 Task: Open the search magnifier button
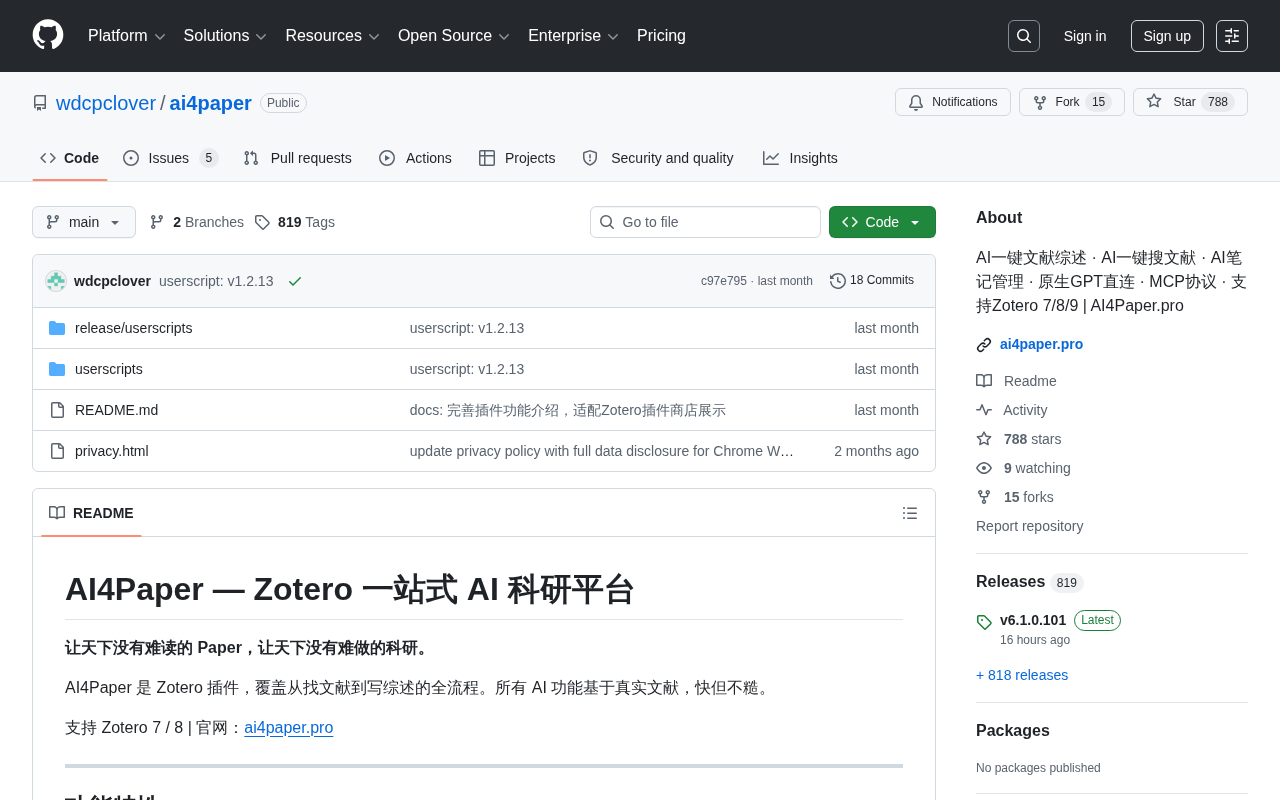(1024, 36)
